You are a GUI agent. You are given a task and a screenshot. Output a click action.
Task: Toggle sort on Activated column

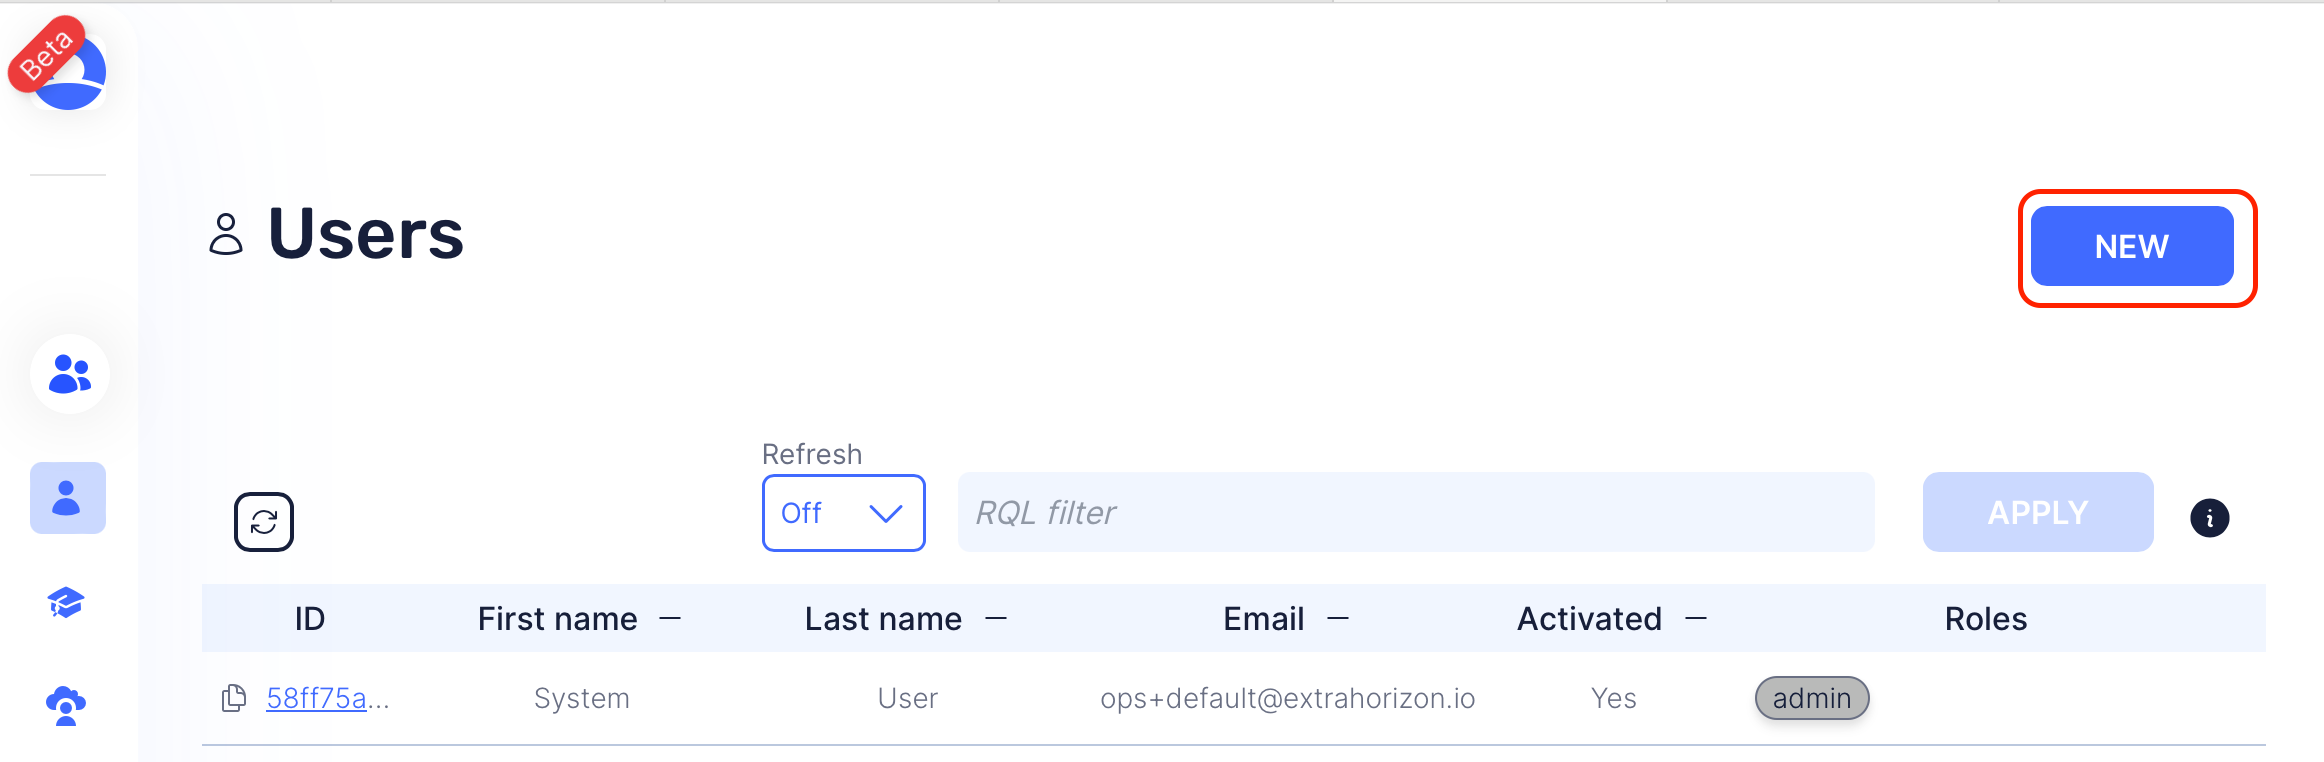click(1695, 619)
